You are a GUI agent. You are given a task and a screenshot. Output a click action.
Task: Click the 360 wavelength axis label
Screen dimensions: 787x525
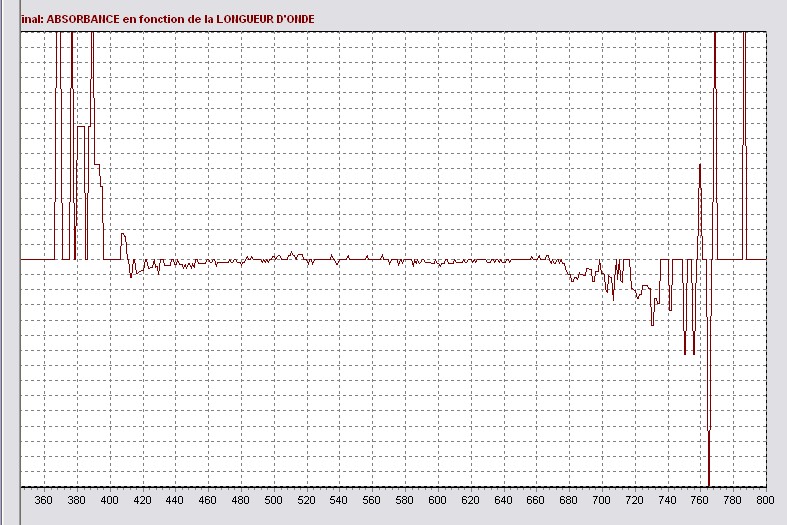pyautogui.click(x=43, y=500)
